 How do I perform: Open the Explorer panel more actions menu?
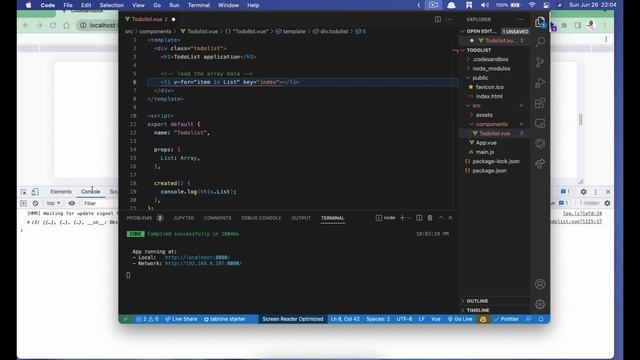pyautogui.click(x=520, y=19)
